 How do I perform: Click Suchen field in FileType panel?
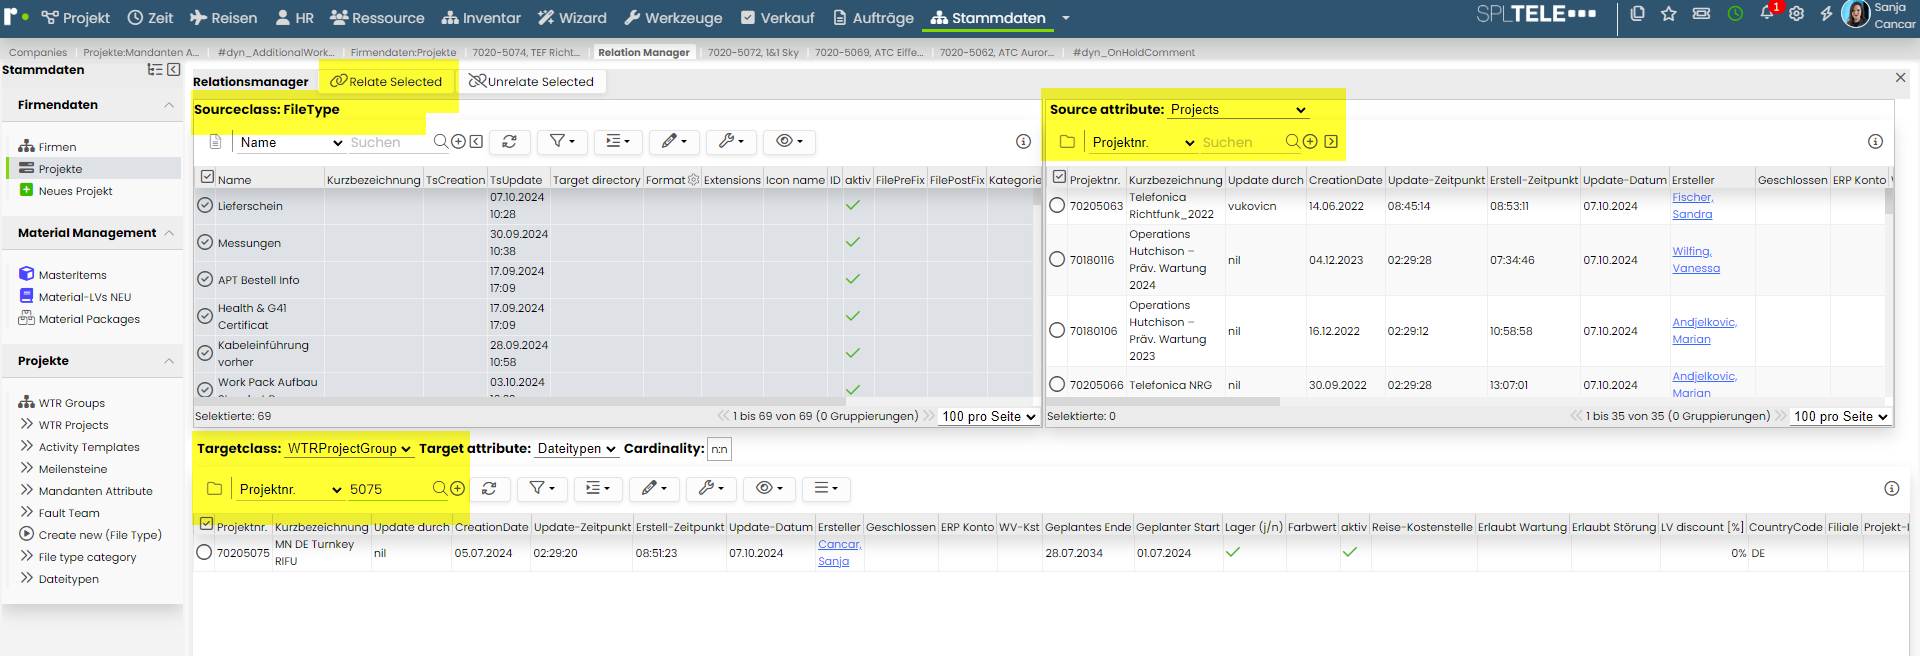(388, 142)
